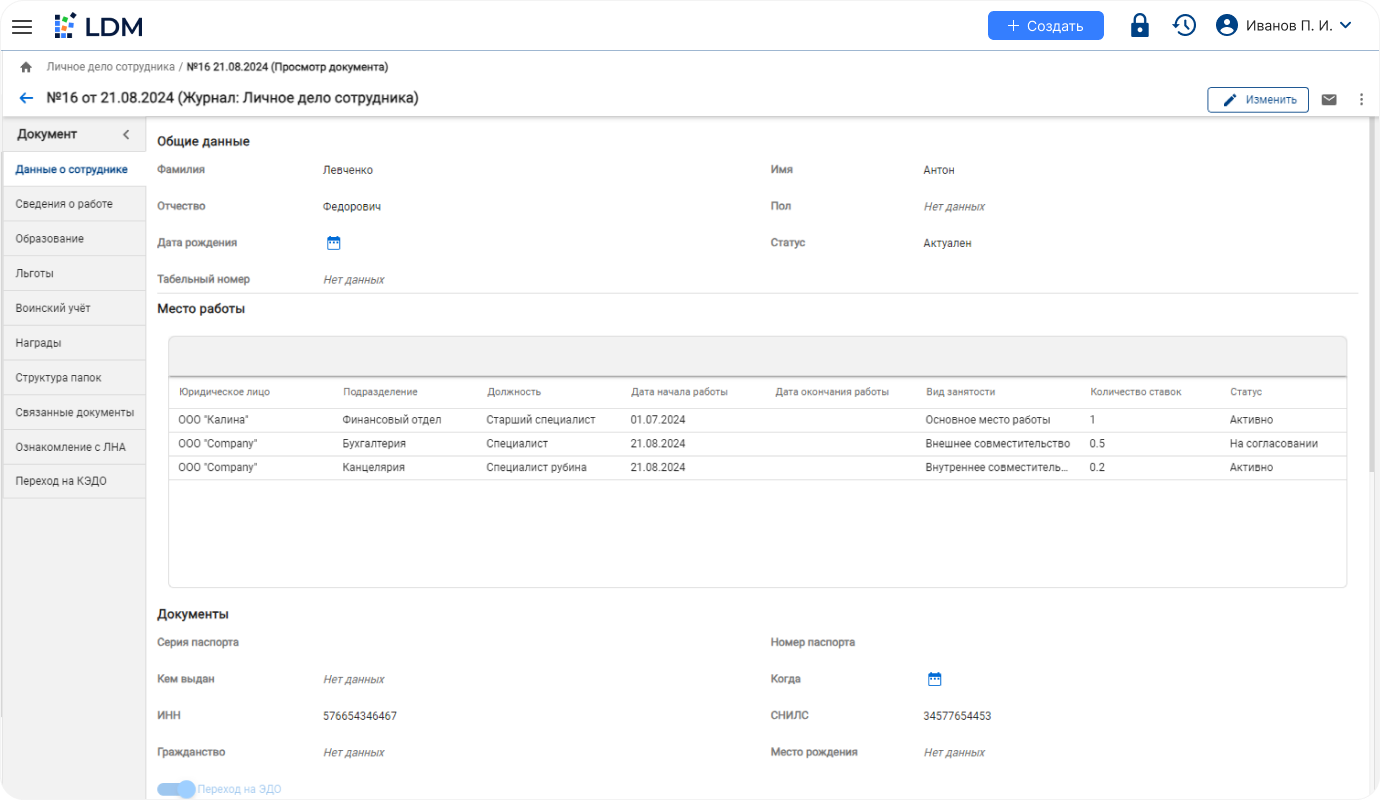Sort by Юридическое лицо column header

pos(224,392)
